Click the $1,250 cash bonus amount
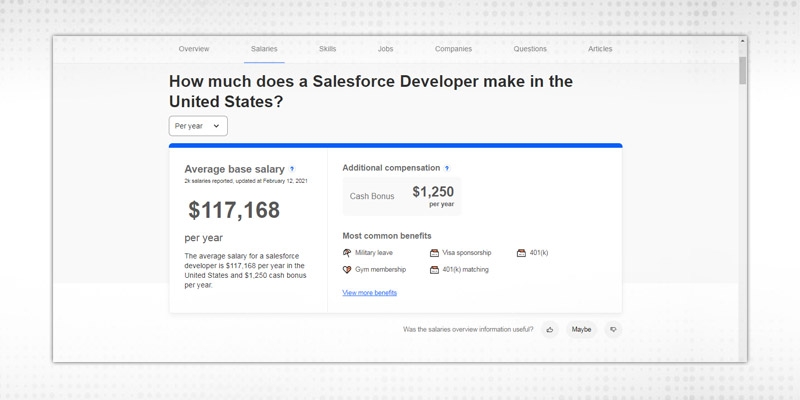 pyautogui.click(x=433, y=192)
